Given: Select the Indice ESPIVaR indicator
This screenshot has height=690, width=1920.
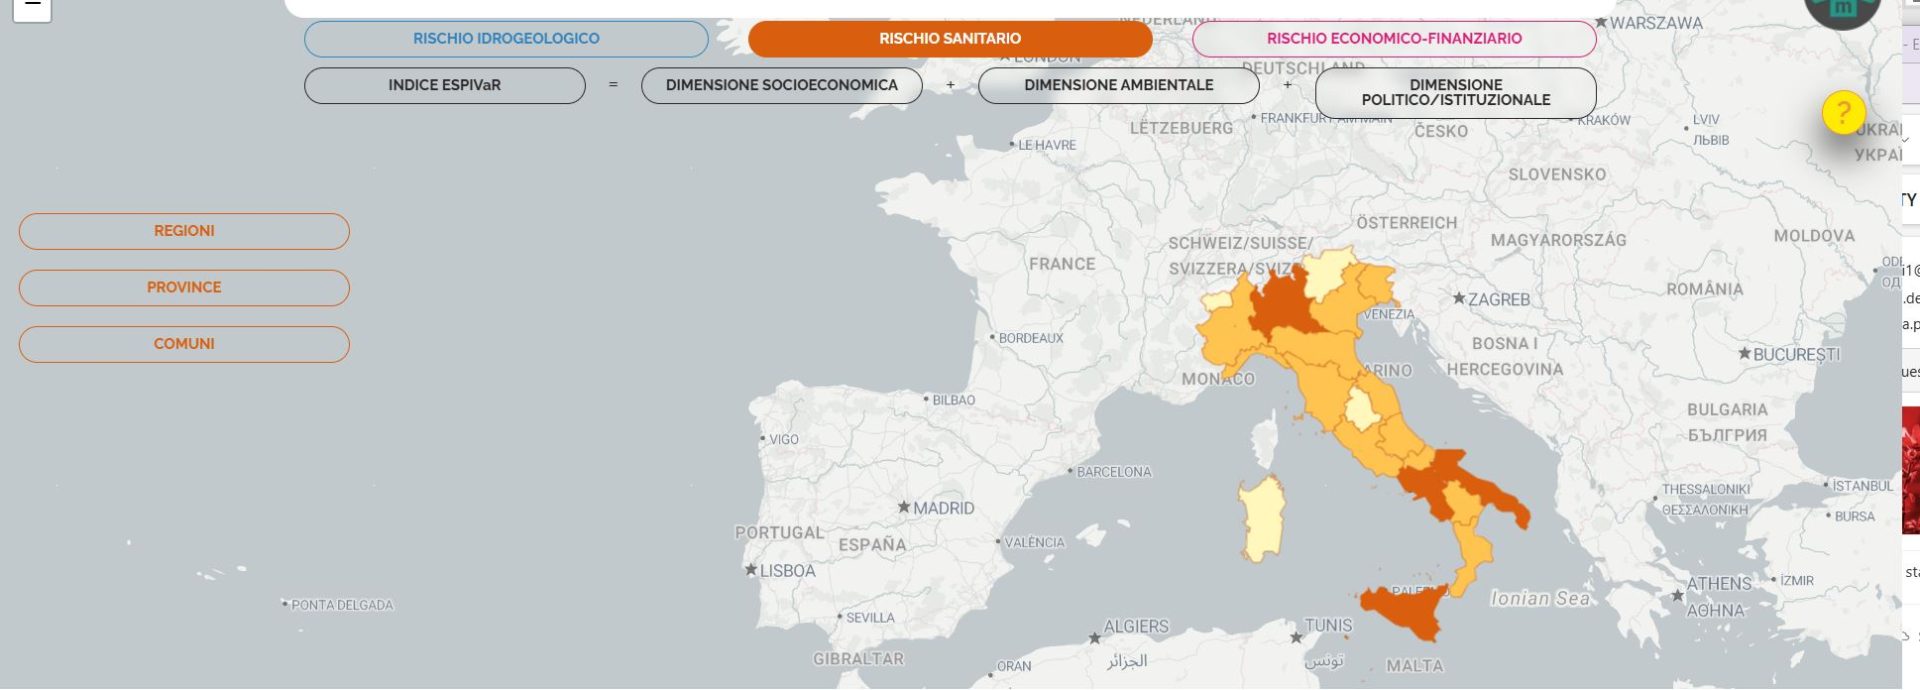Looking at the screenshot, I should [444, 86].
